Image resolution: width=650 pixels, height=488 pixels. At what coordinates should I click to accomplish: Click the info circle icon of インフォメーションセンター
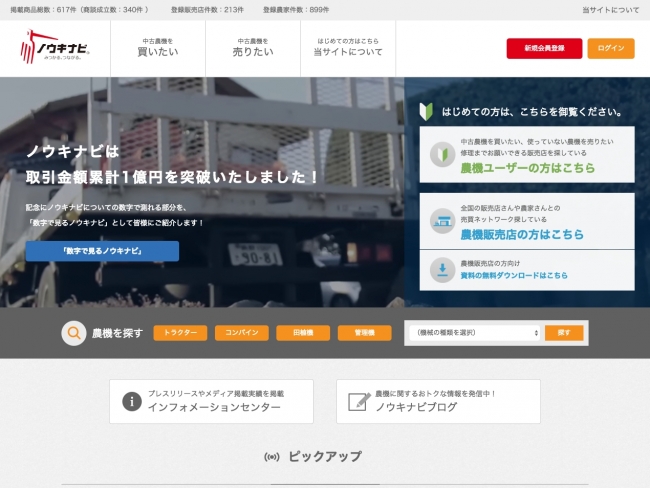click(132, 401)
